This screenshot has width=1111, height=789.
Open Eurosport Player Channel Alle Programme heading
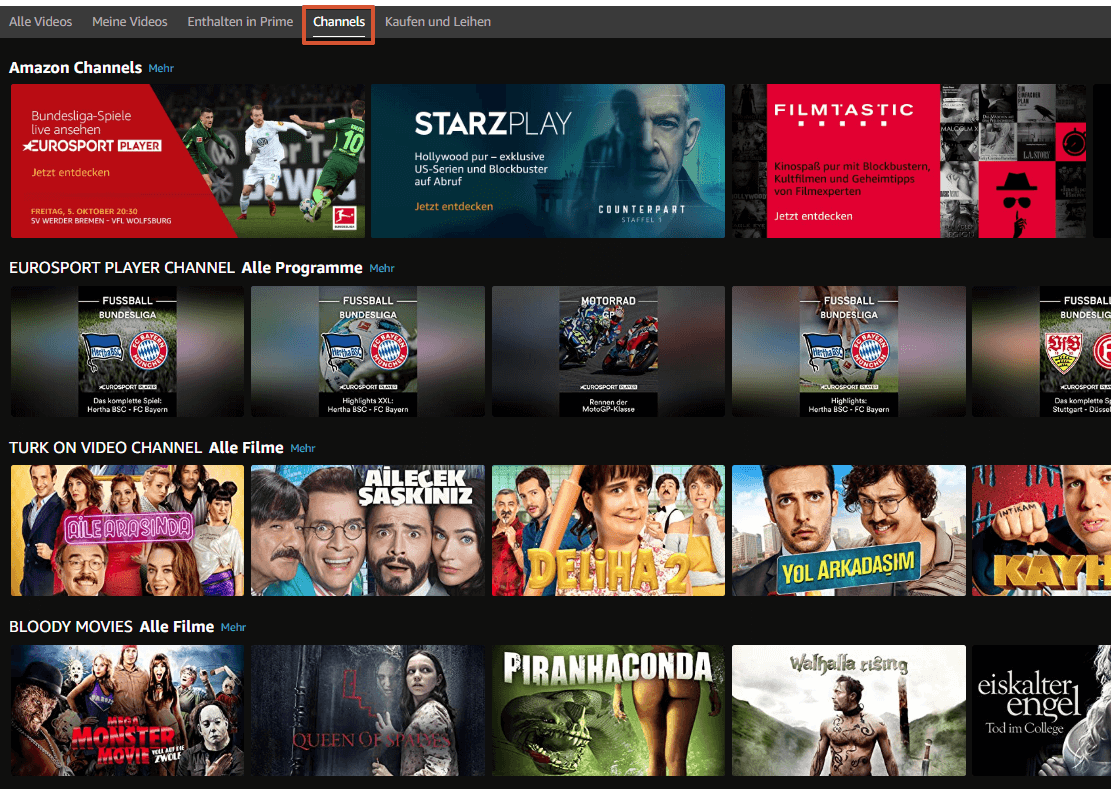click(186, 268)
